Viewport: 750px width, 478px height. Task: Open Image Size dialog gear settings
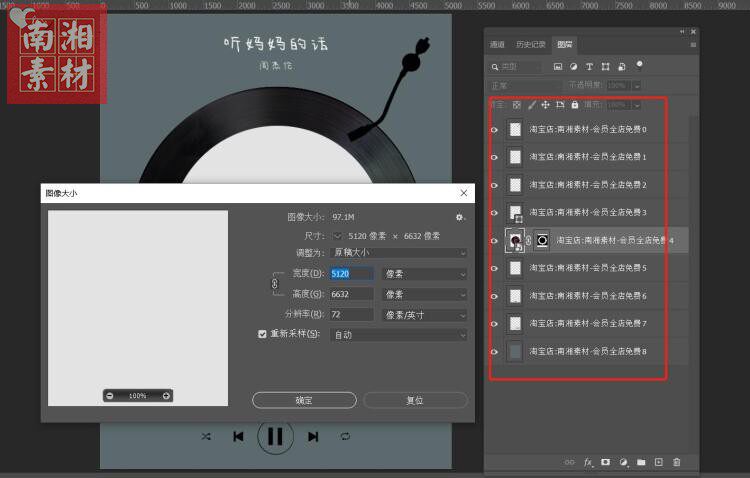click(x=460, y=217)
